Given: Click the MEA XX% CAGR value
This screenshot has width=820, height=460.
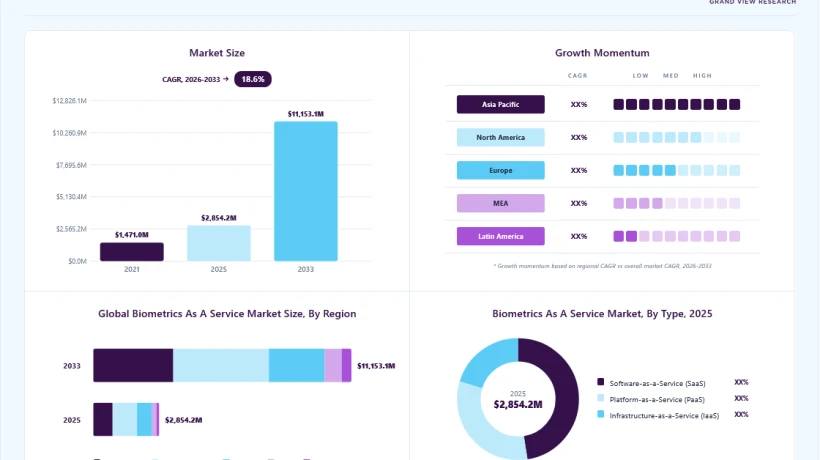Looking at the screenshot, I should coord(579,203).
